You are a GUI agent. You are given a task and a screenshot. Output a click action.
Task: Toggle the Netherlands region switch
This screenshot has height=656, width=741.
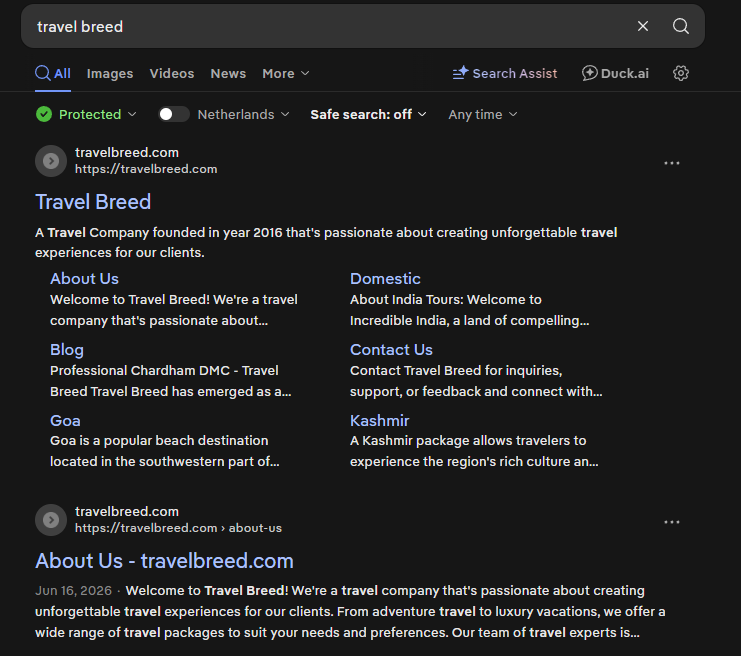(x=173, y=114)
